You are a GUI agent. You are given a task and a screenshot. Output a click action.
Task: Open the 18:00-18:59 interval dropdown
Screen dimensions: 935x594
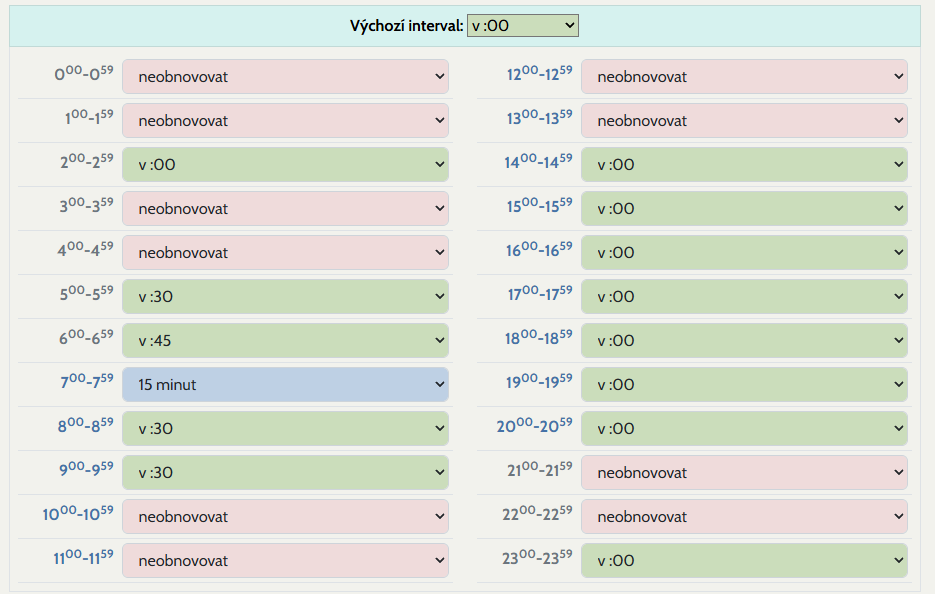(744, 341)
